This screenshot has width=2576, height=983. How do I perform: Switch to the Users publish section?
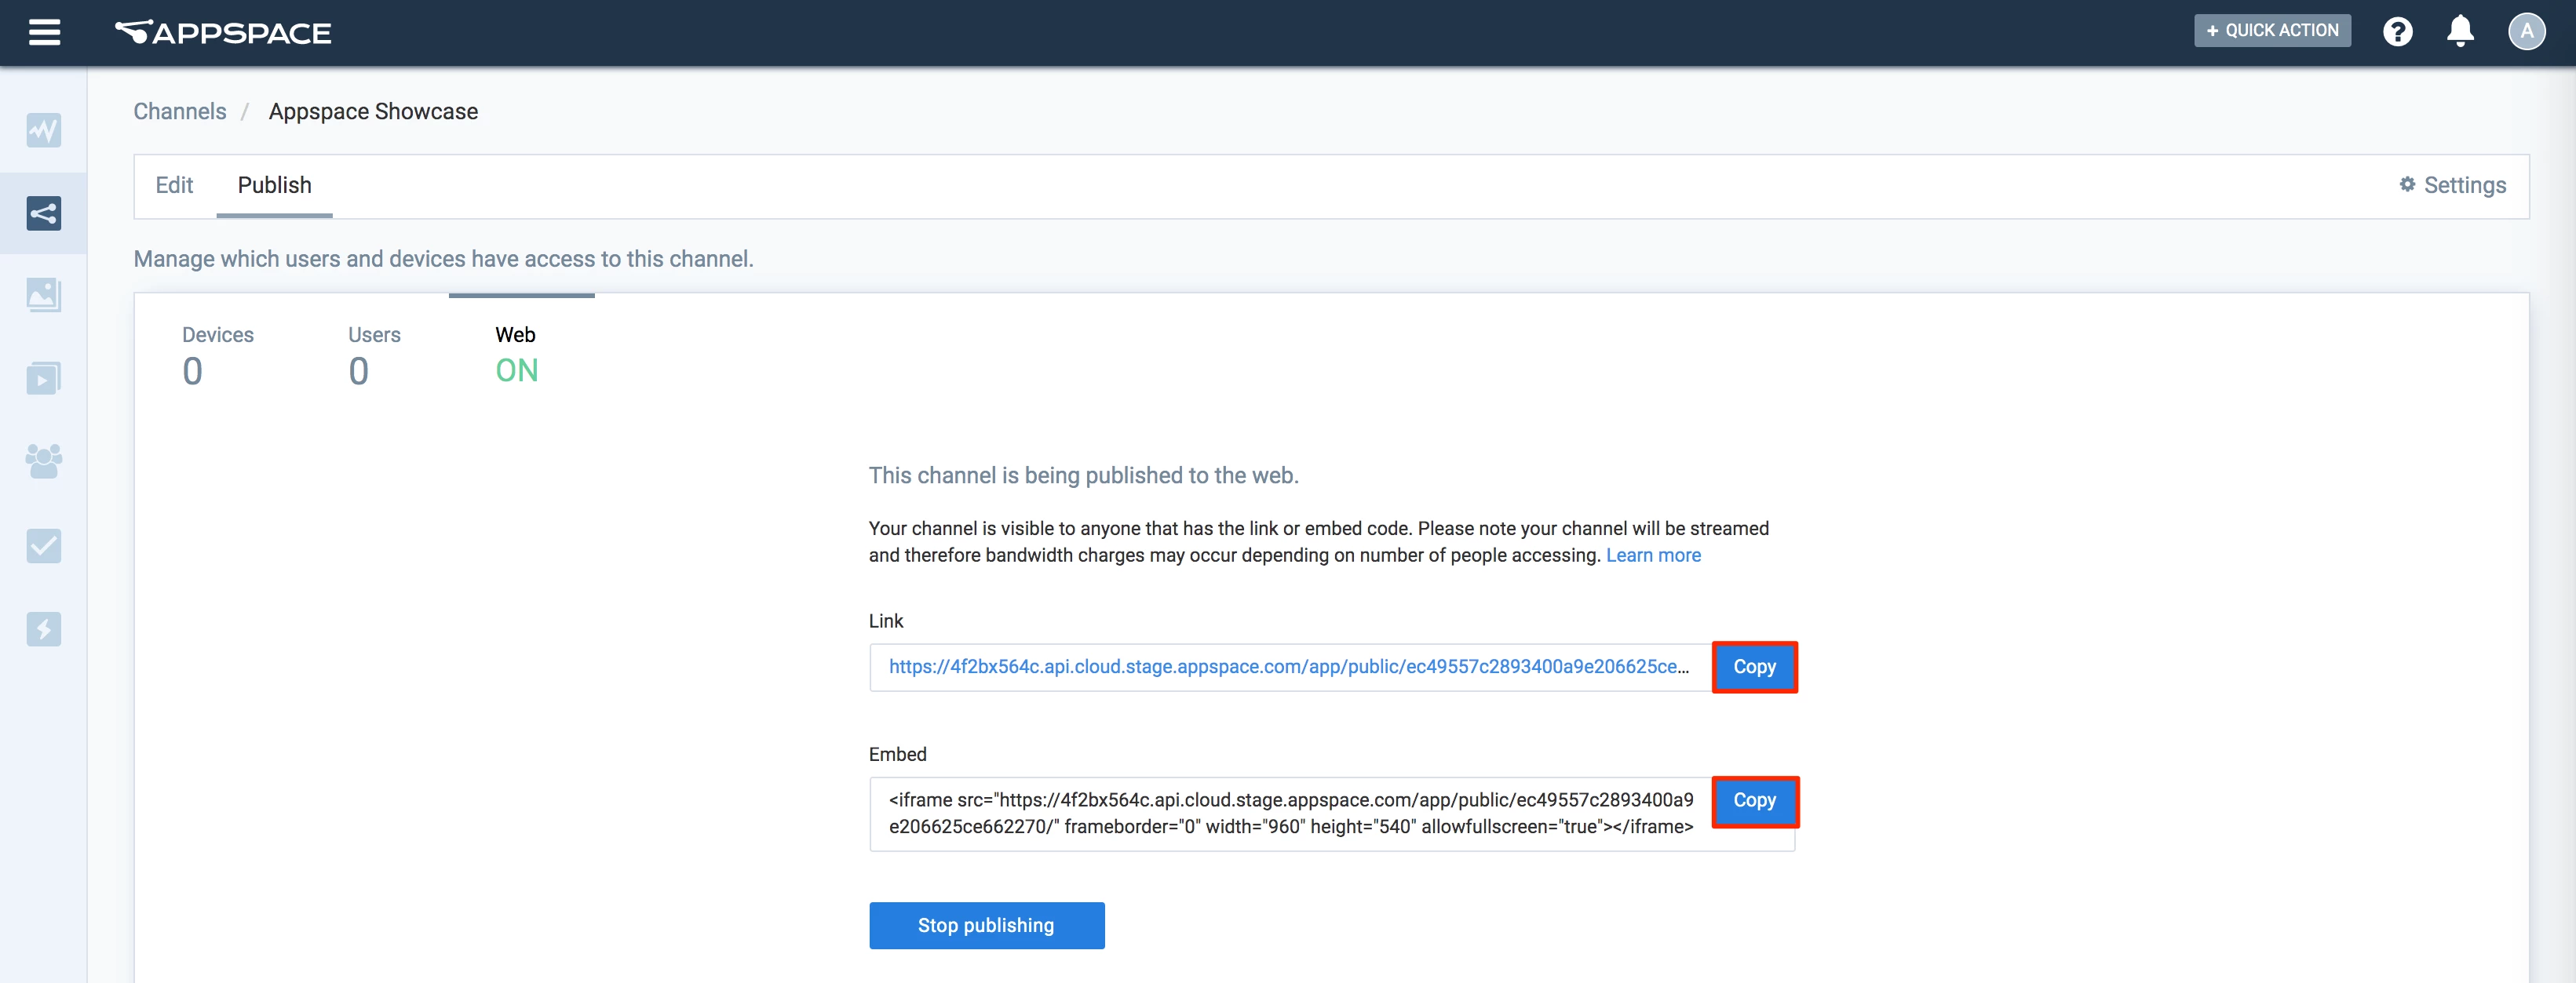374,354
